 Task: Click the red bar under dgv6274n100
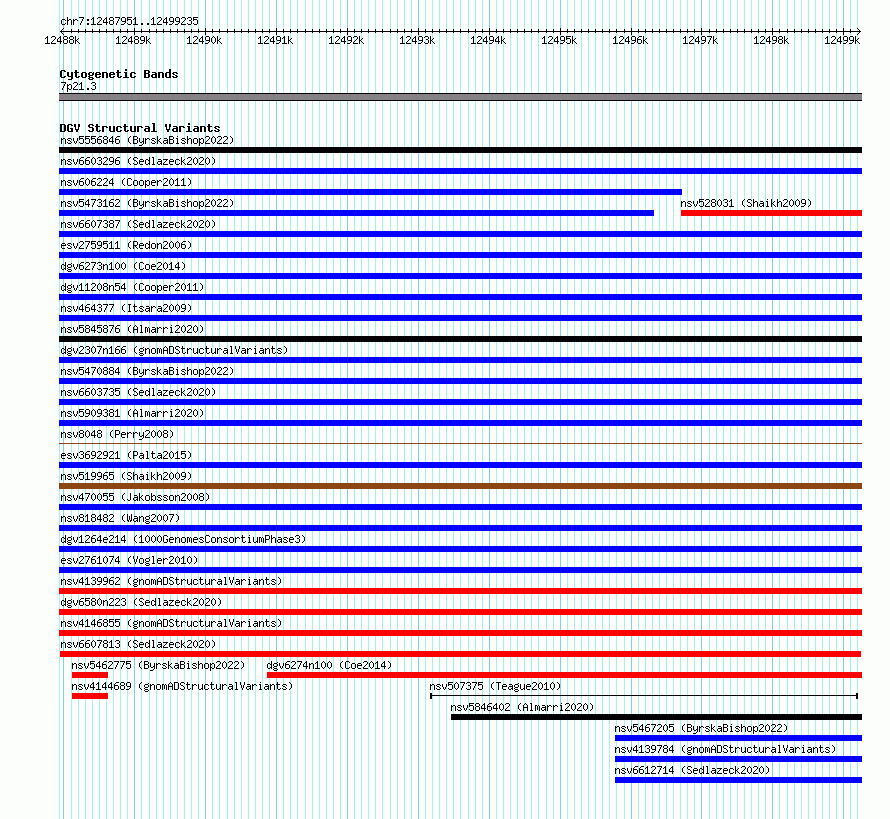tap(564, 675)
